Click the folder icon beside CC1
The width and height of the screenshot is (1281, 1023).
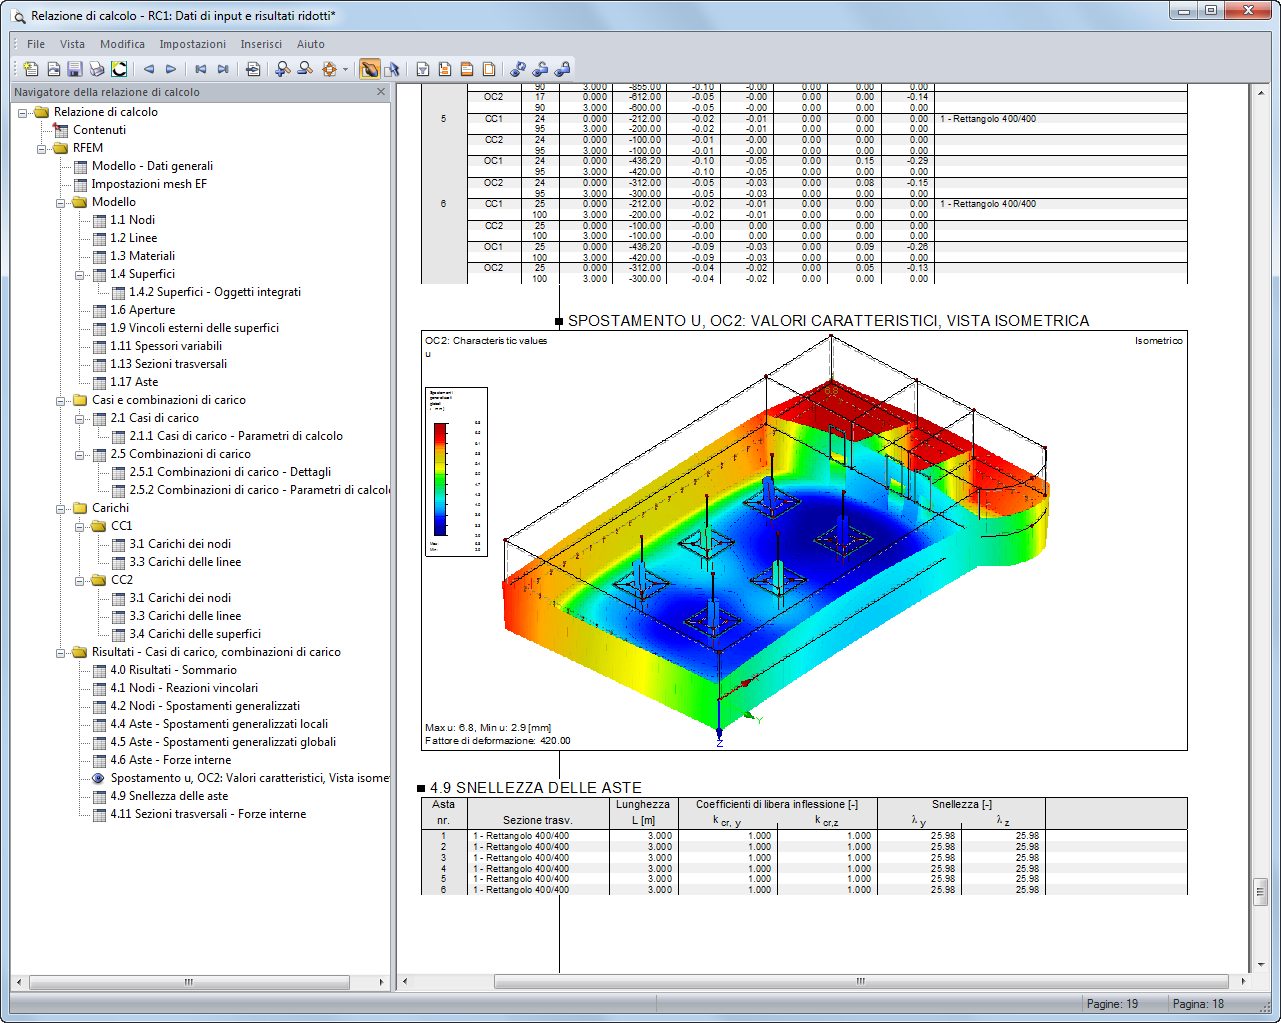coord(99,526)
